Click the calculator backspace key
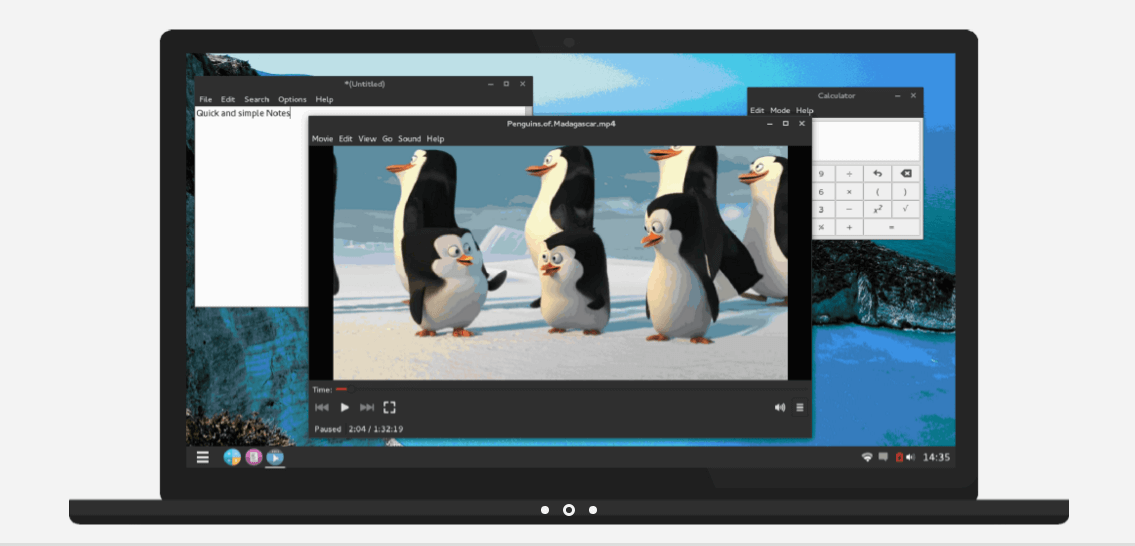The image size is (1135, 546). pos(906,174)
